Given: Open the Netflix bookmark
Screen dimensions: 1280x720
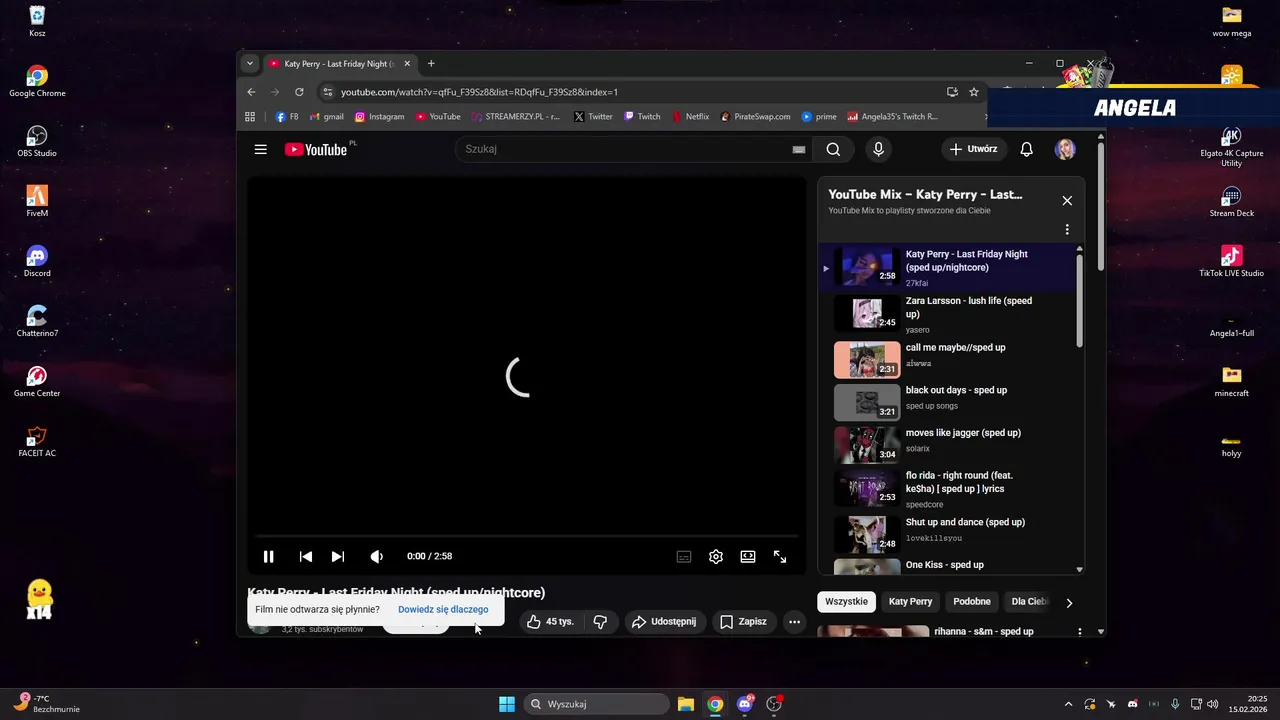Looking at the screenshot, I should pyautogui.click(x=690, y=117).
